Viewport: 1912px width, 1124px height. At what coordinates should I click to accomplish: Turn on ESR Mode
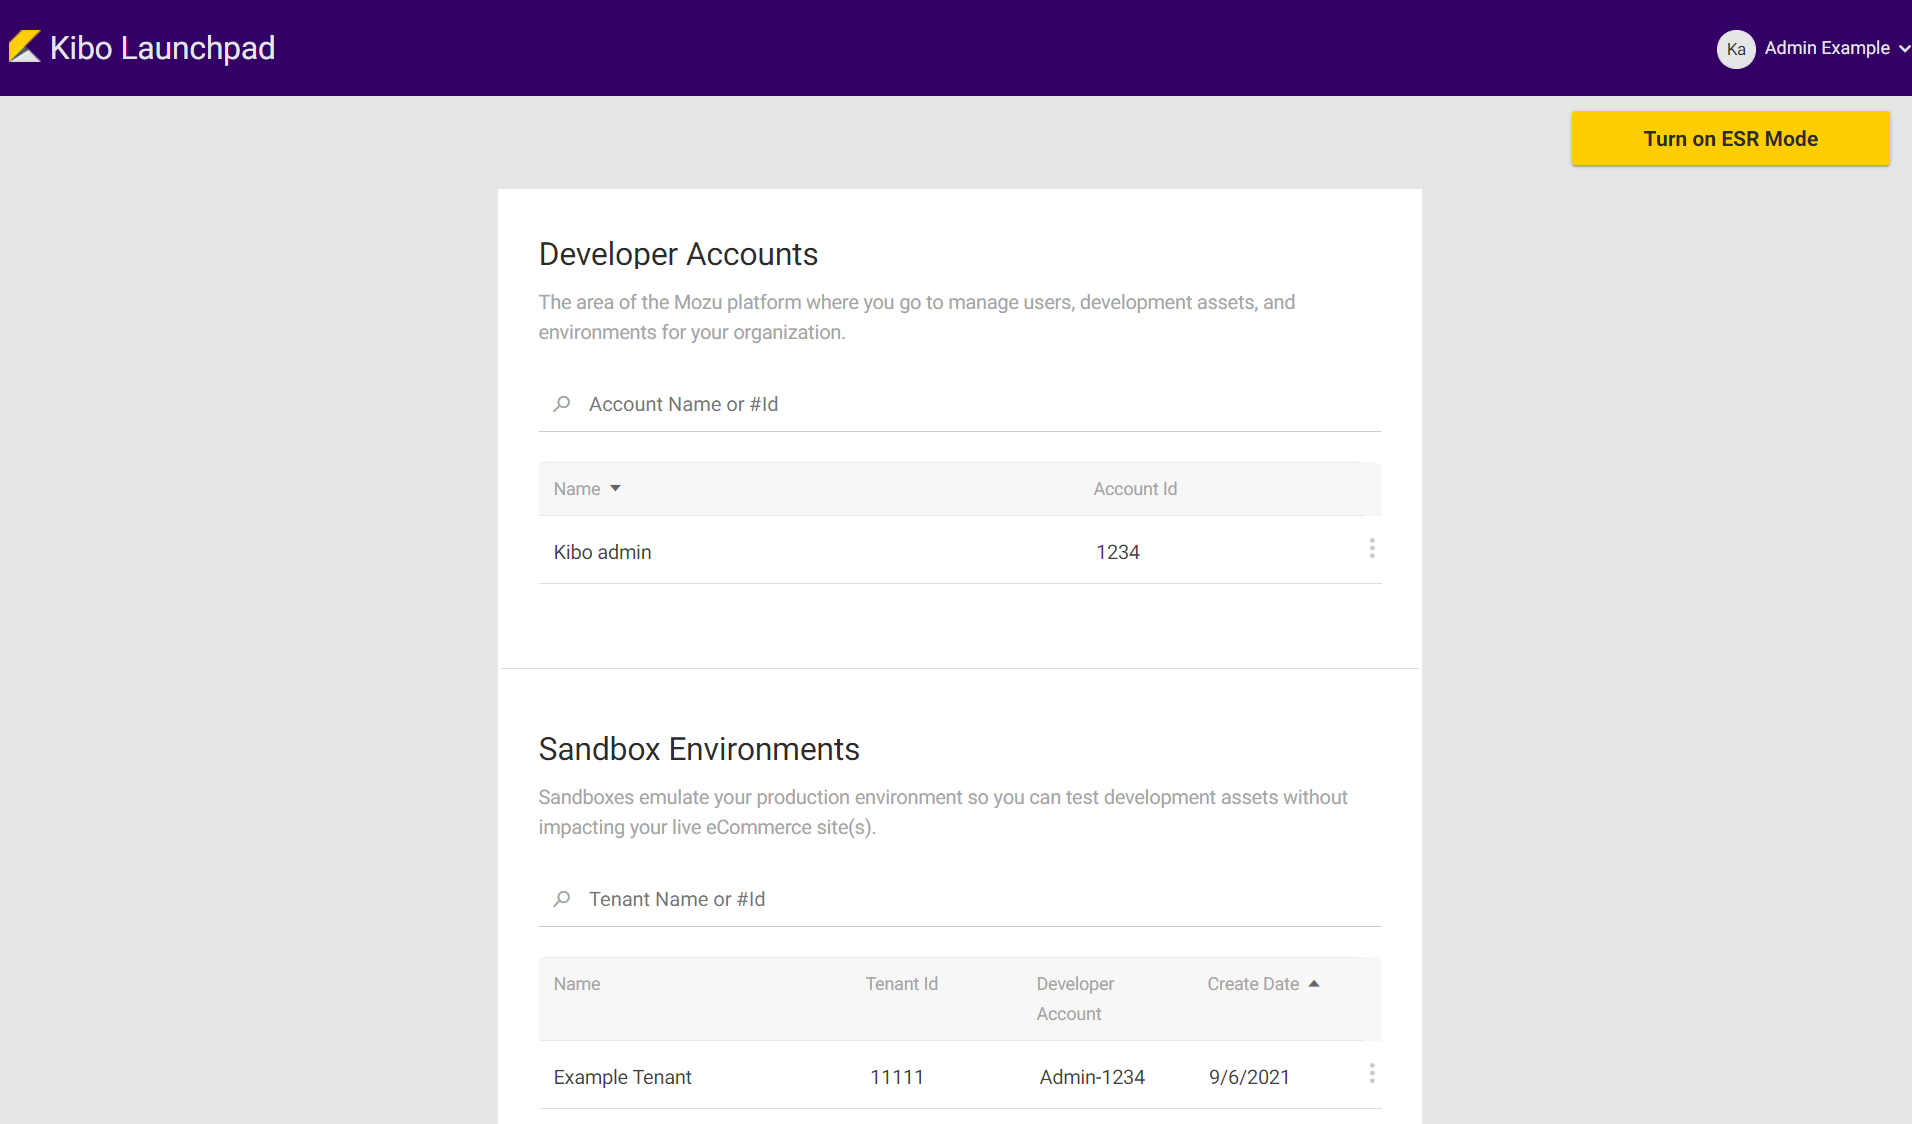pyautogui.click(x=1730, y=139)
